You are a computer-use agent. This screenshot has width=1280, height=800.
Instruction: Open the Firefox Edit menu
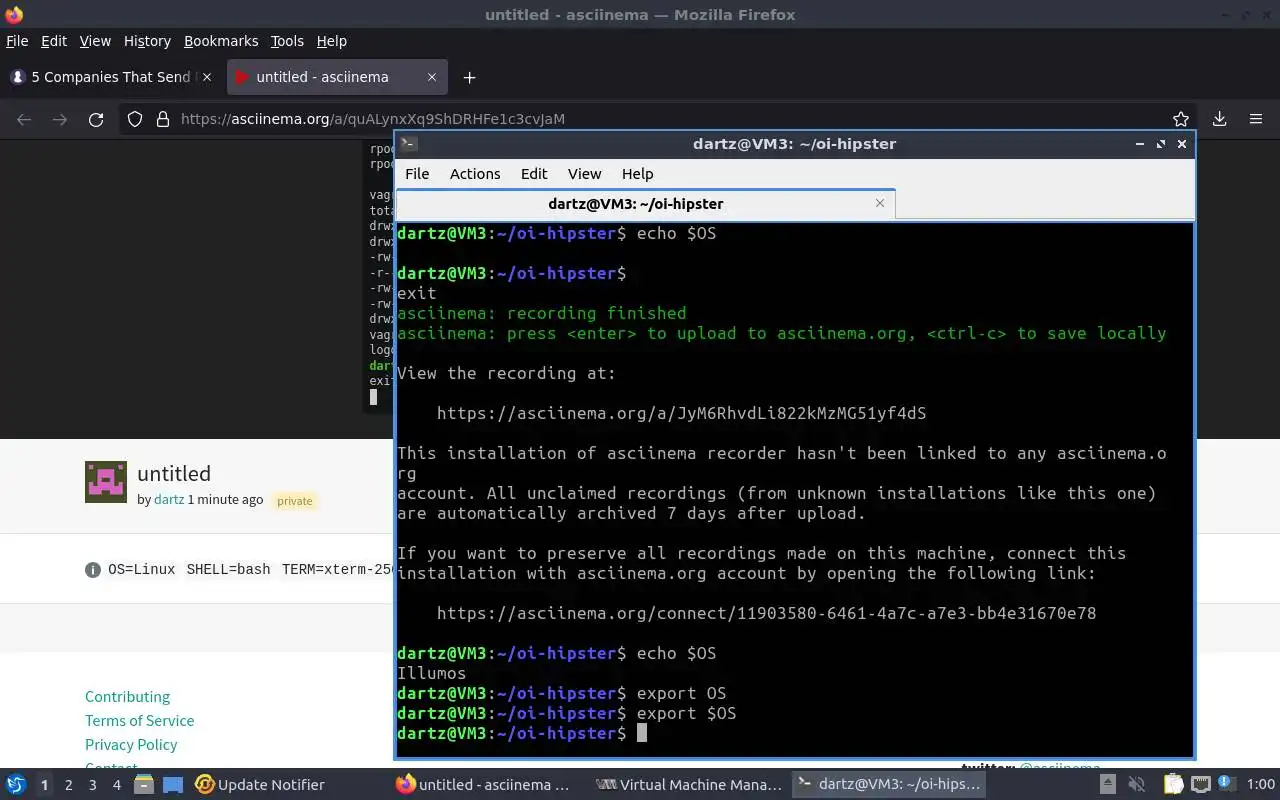pos(54,41)
